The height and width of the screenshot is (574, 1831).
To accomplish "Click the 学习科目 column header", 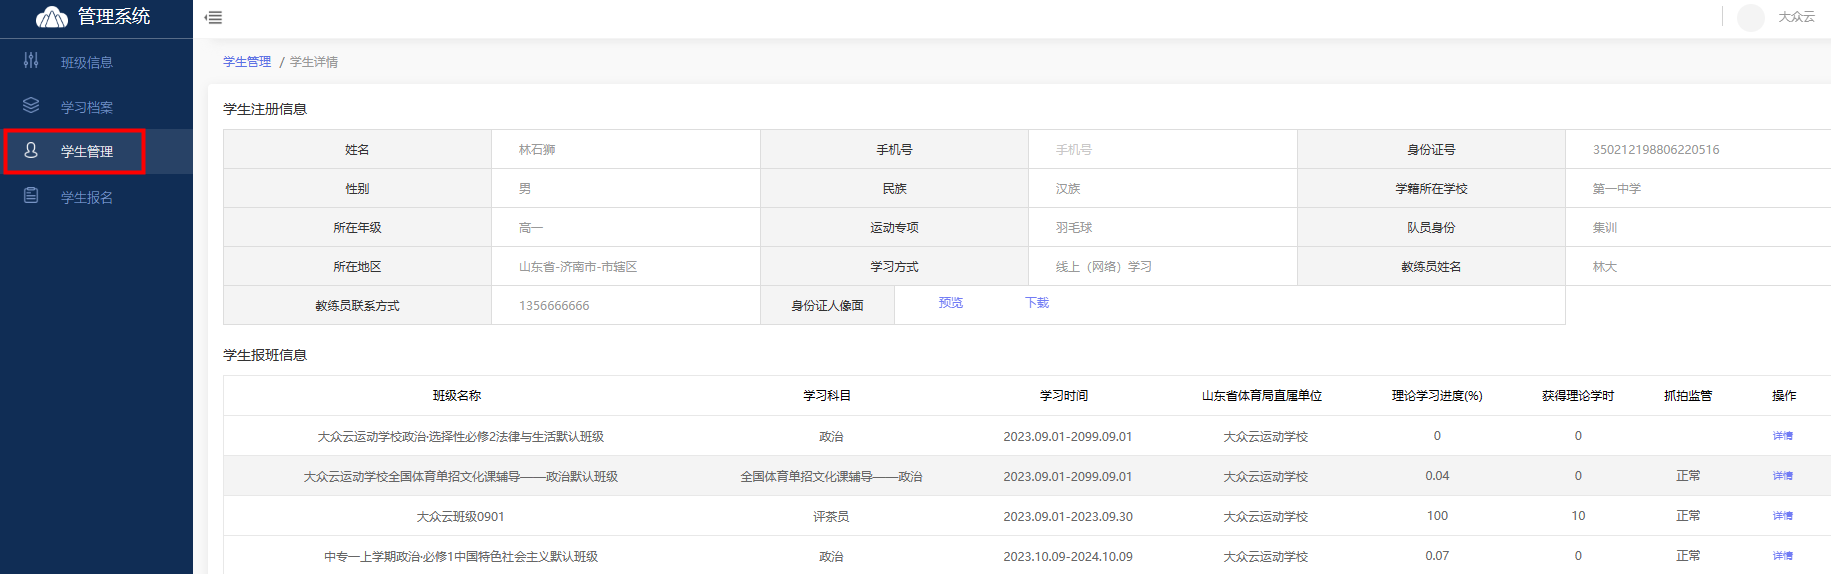I will 827,396.
